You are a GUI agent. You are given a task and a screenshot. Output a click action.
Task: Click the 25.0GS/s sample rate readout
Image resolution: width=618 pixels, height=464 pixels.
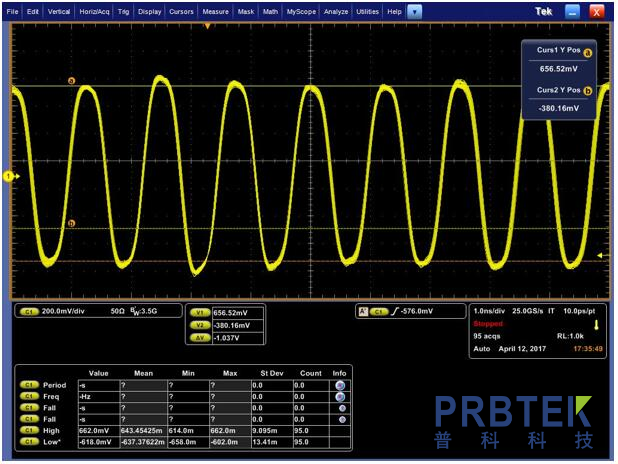tap(528, 311)
